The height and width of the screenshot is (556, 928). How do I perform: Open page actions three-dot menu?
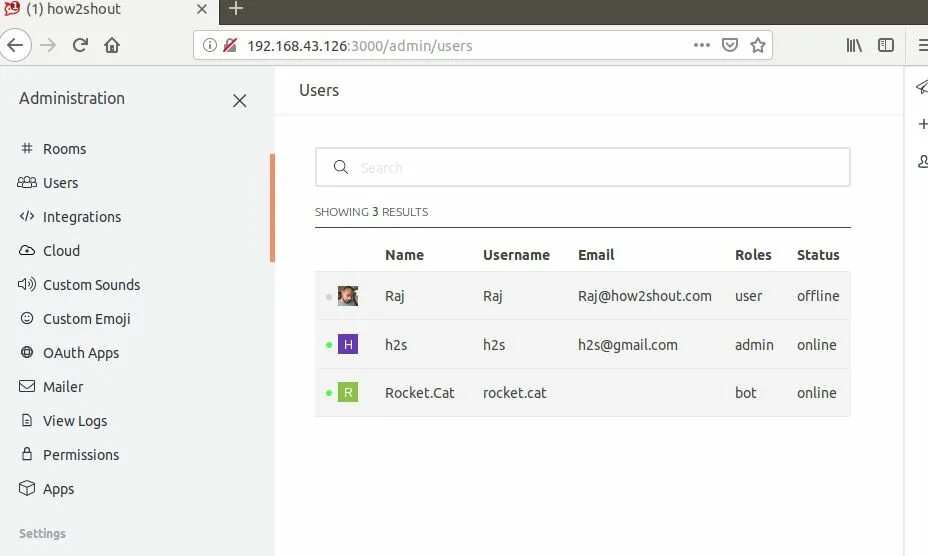coord(702,45)
